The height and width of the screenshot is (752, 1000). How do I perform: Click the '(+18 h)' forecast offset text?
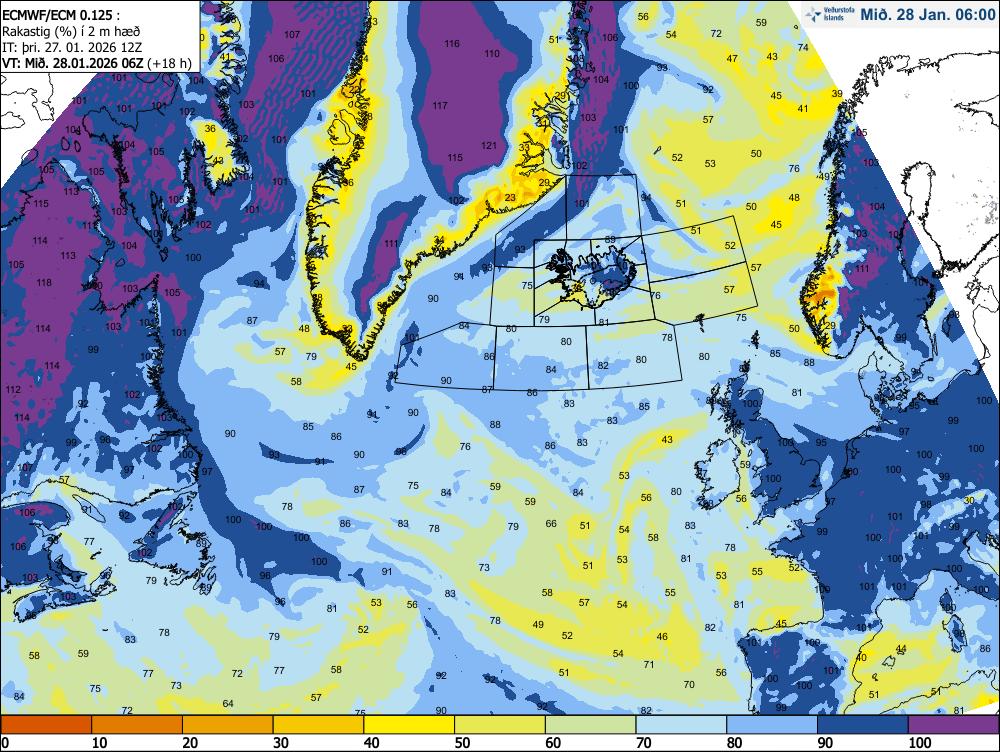pyautogui.click(x=169, y=63)
